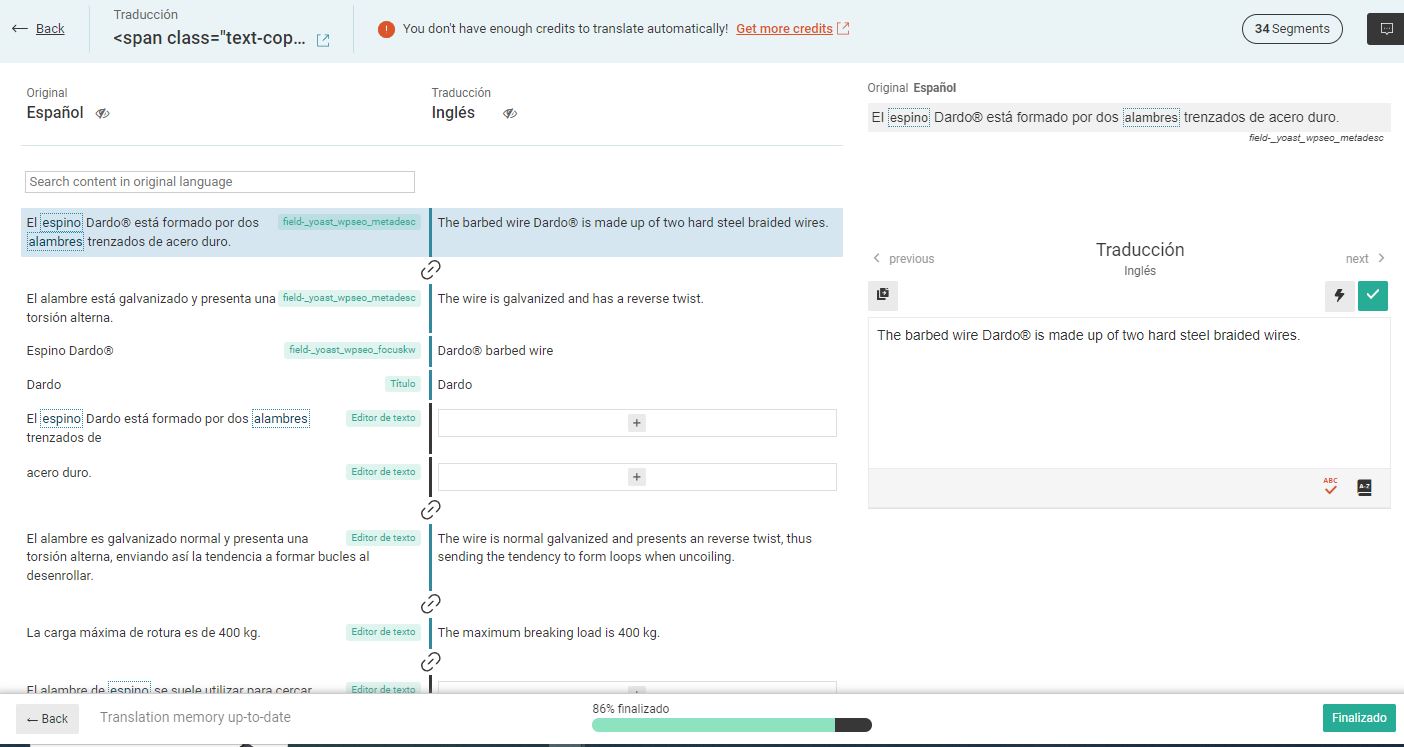Click 'Editor de texto' tag on 'acero duro.' row
This screenshot has height=747, width=1404.
(x=383, y=472)
